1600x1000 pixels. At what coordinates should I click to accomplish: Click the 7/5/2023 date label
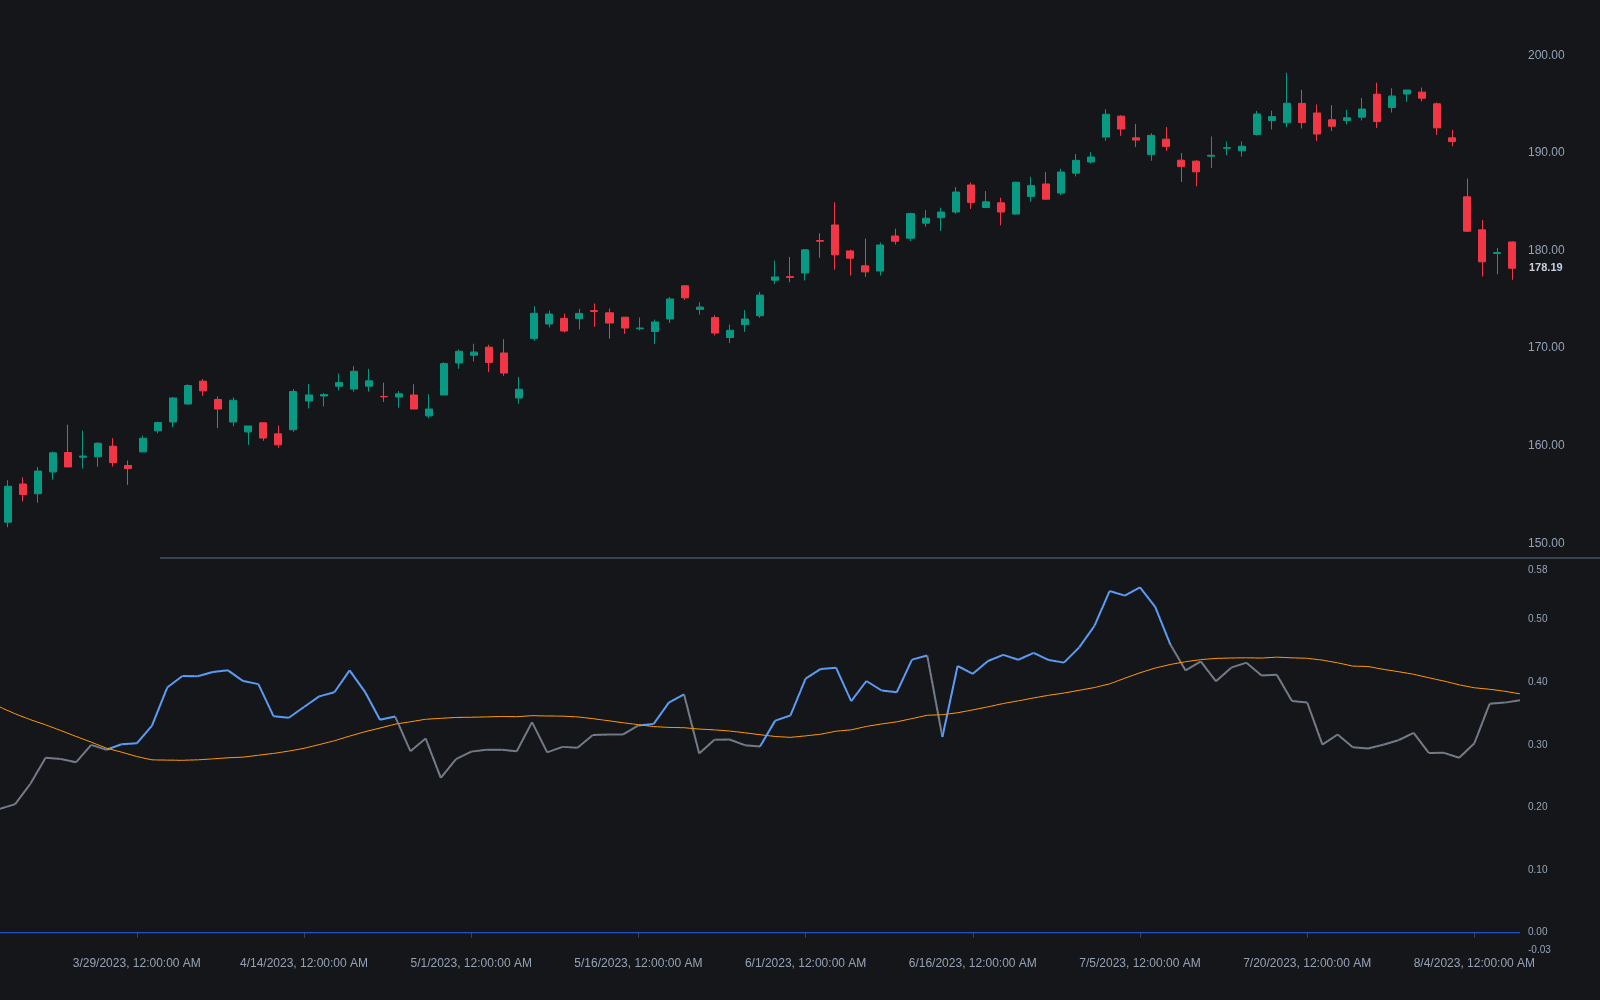tap(1140, 963)
